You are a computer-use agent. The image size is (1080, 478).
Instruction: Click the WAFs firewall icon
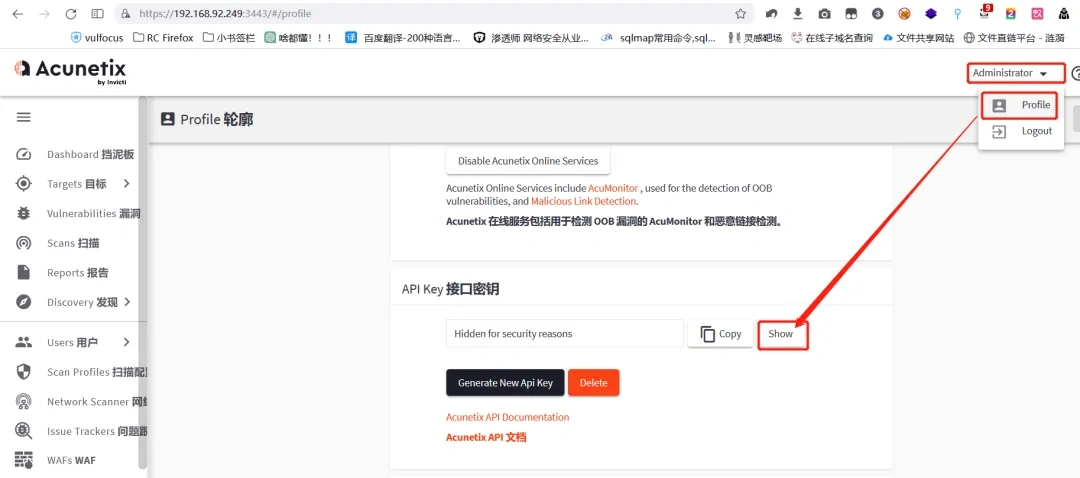(23, 459)
